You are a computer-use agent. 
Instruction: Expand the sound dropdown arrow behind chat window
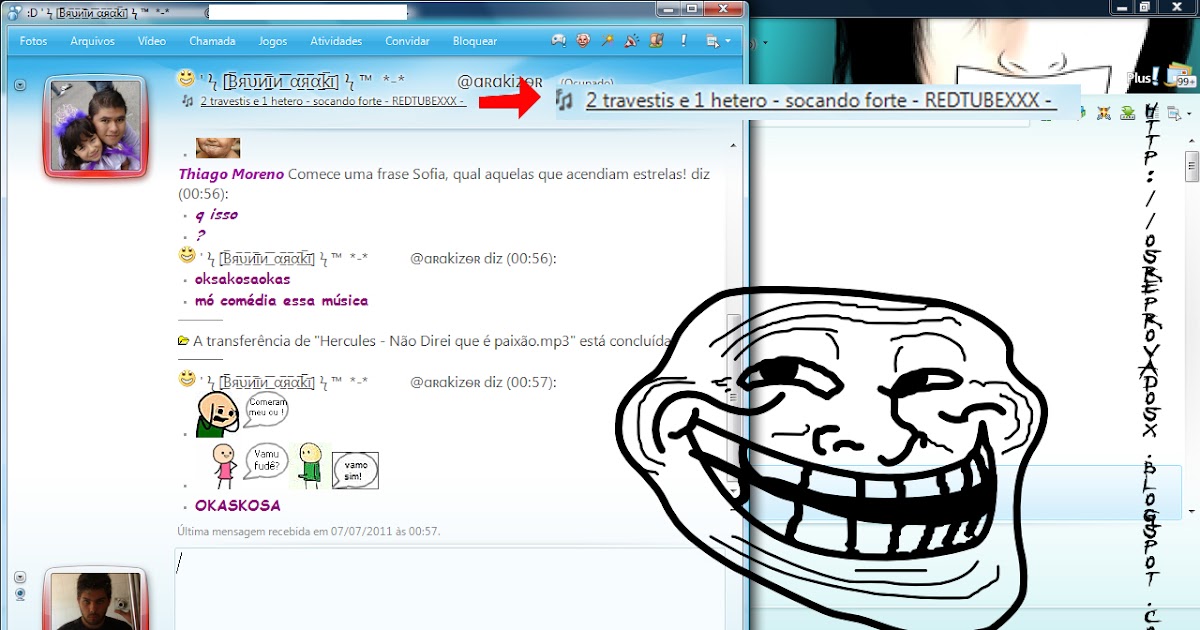coord(765,42)
